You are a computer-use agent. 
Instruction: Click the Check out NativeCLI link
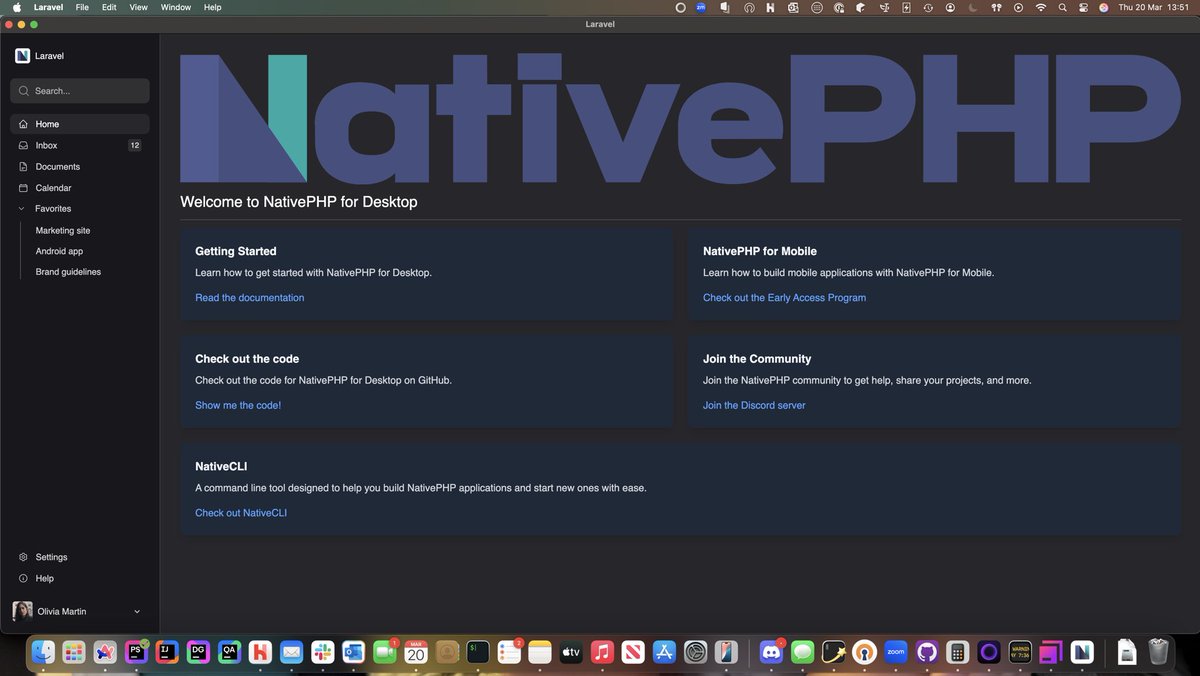click(x=241, y=513)
